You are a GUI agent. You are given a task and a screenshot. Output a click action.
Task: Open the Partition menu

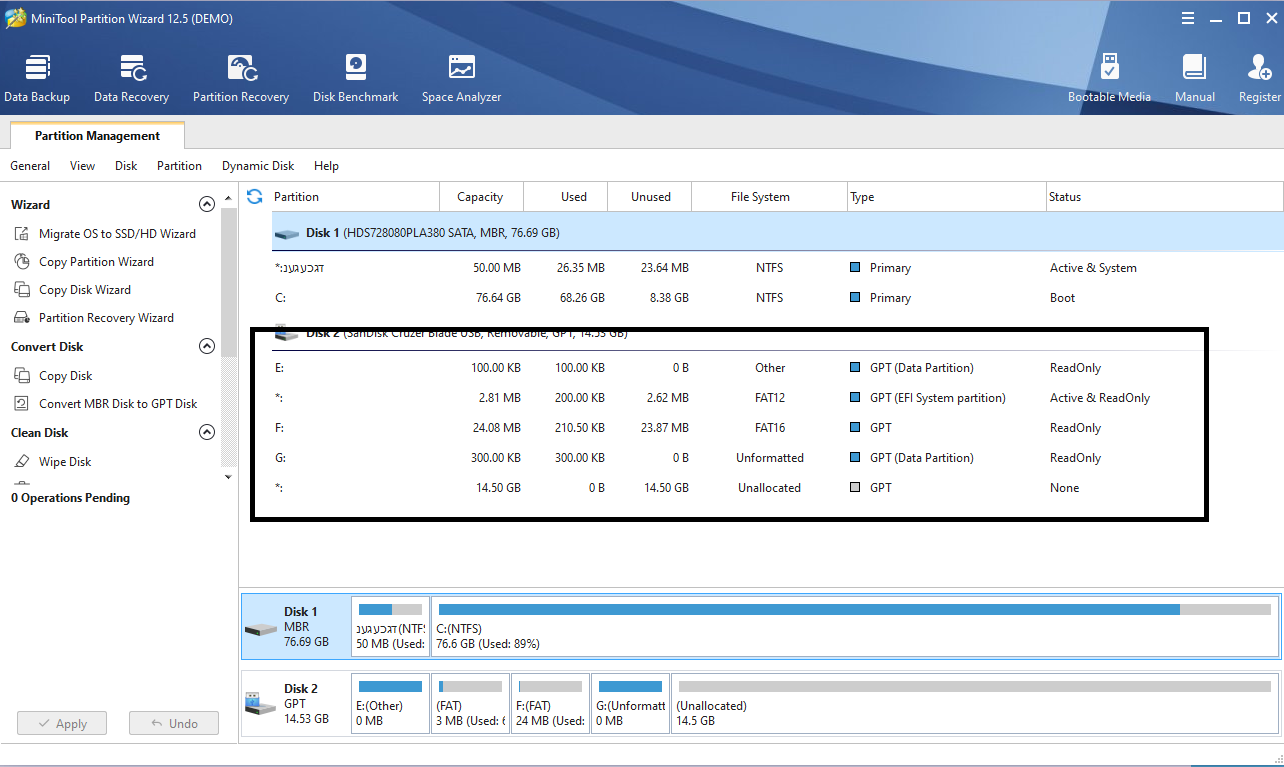click(180, 166)
